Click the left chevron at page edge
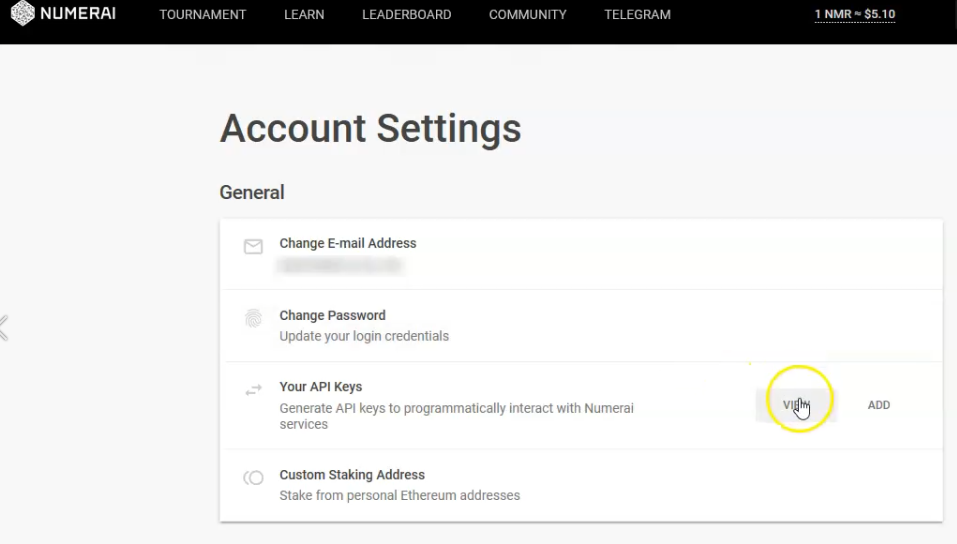The height and width of the screenshot is (544, 957). click(4, 328)
